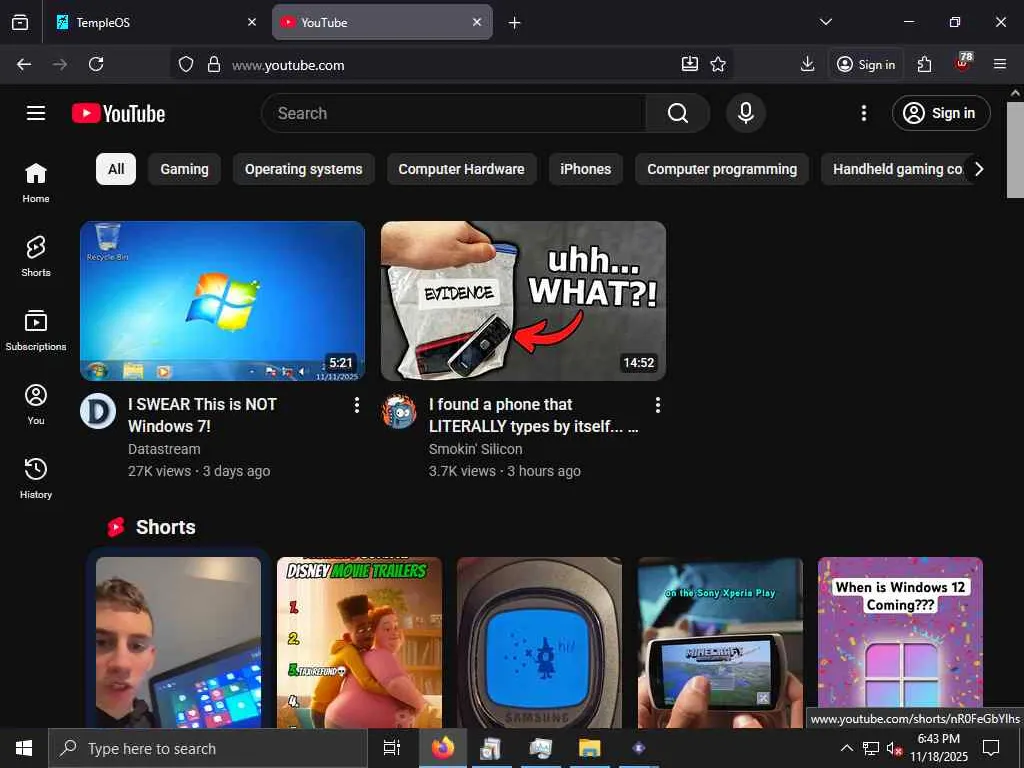This screenshot has height=768, width=1024.
Task: Open Firefox downloads panel
Action: [x=807, y=64]
